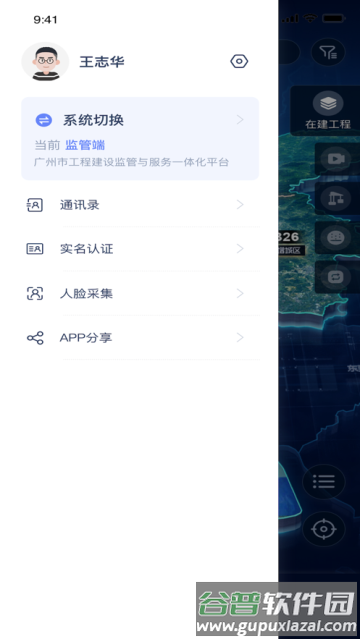Select the 在建工程 layers icon

tap(328, 104)
